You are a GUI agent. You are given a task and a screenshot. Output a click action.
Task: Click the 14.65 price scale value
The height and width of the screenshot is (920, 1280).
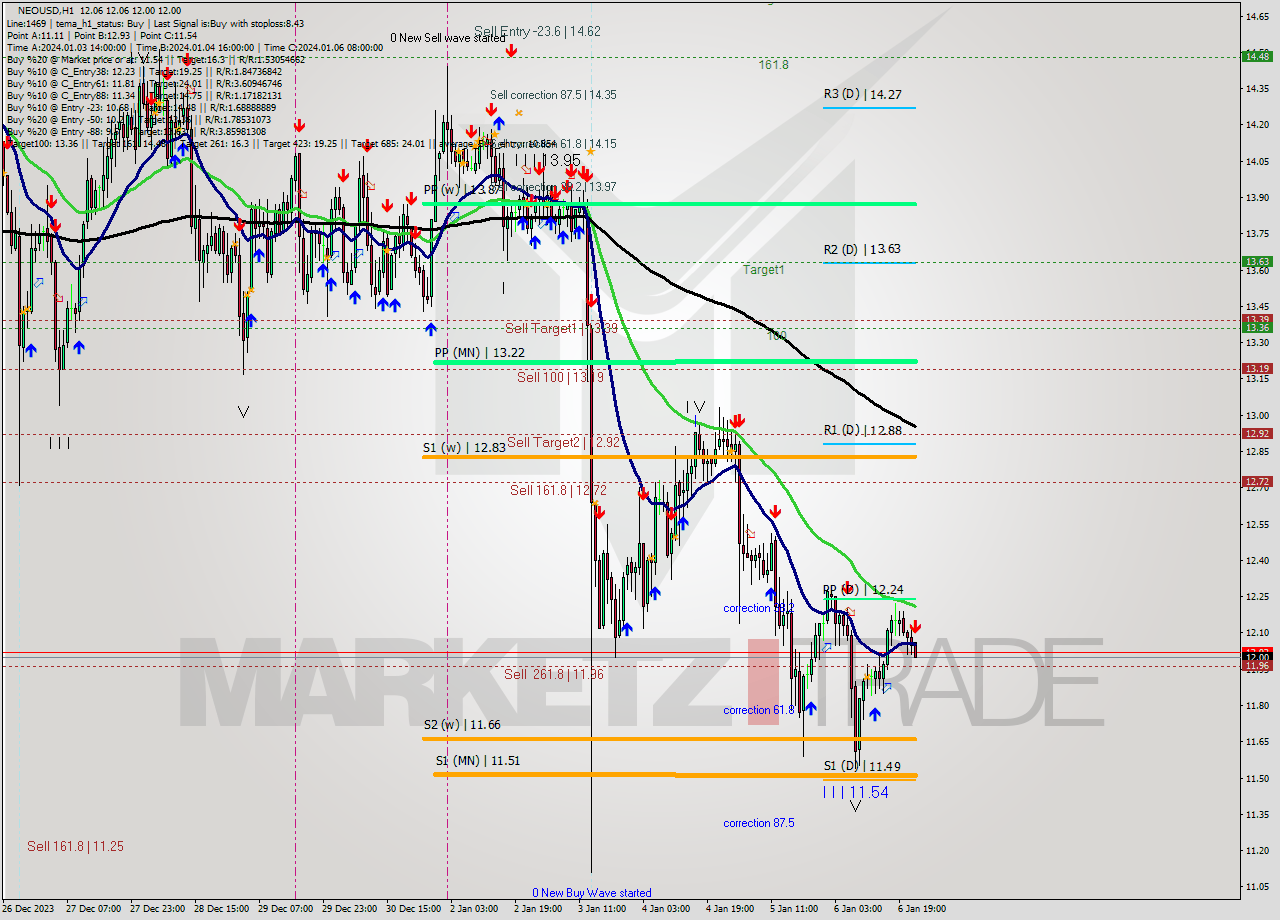point(1257,16)
